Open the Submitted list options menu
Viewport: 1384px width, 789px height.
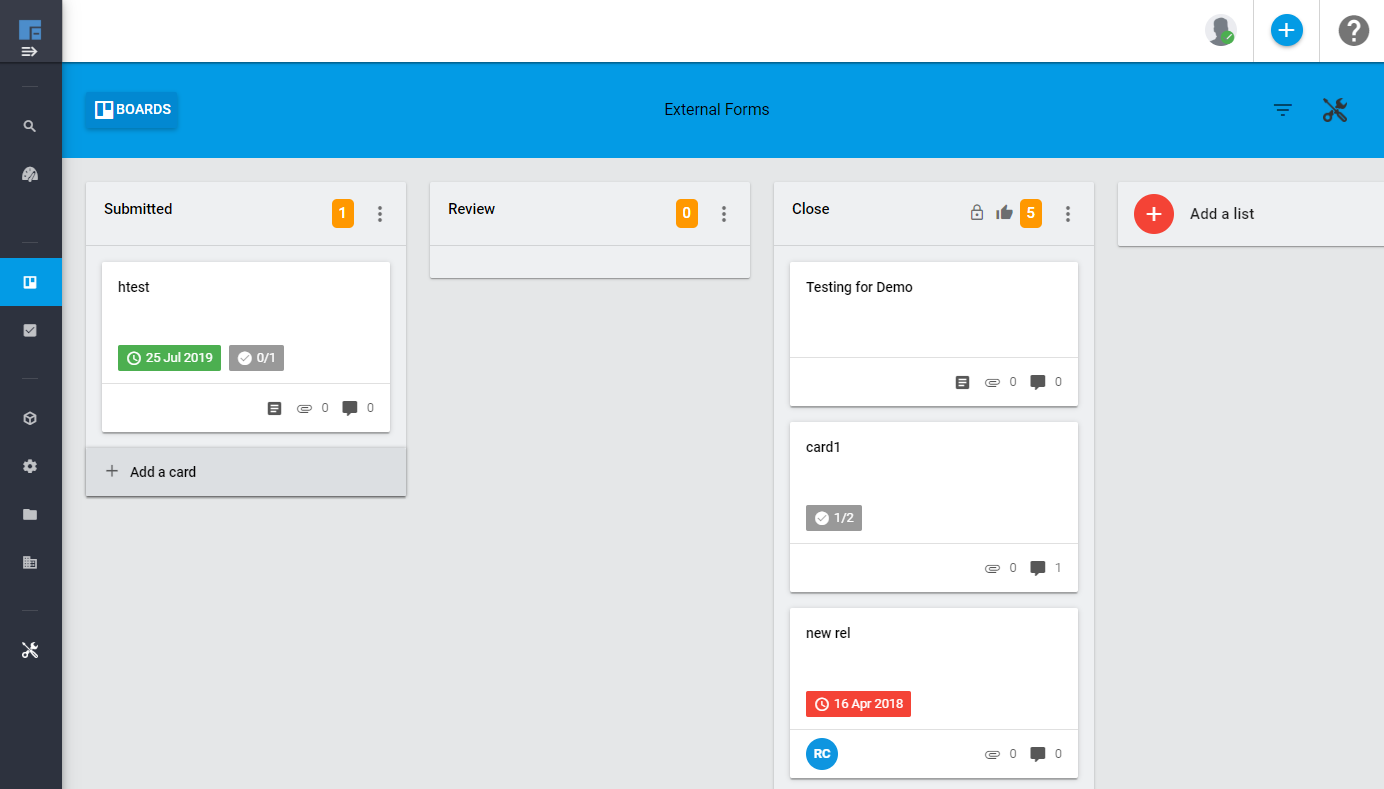[380, 214]
